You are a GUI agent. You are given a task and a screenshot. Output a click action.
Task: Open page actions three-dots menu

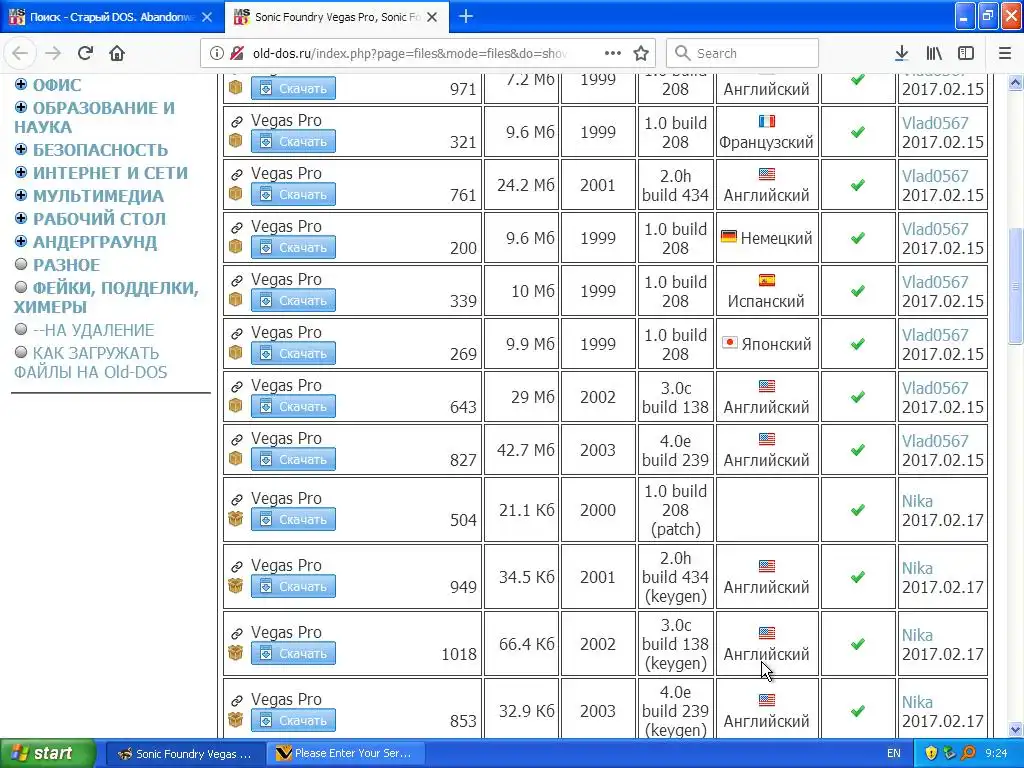(x=613, y=53)
